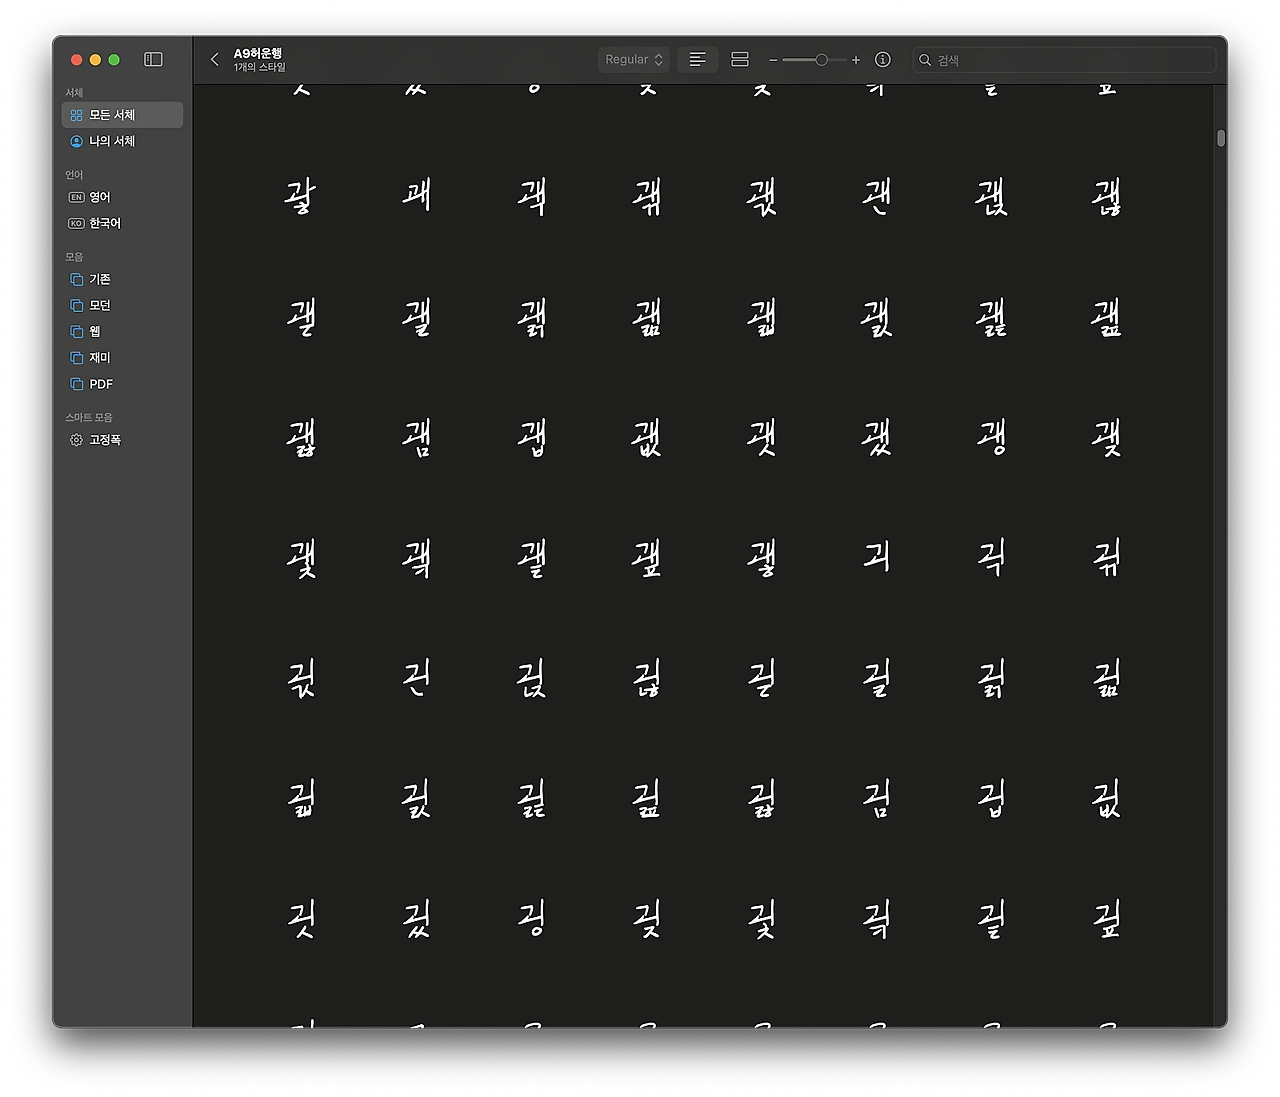Select the 괜 glyph
Screen dimensions: 1280x1097
pos(877,195)
